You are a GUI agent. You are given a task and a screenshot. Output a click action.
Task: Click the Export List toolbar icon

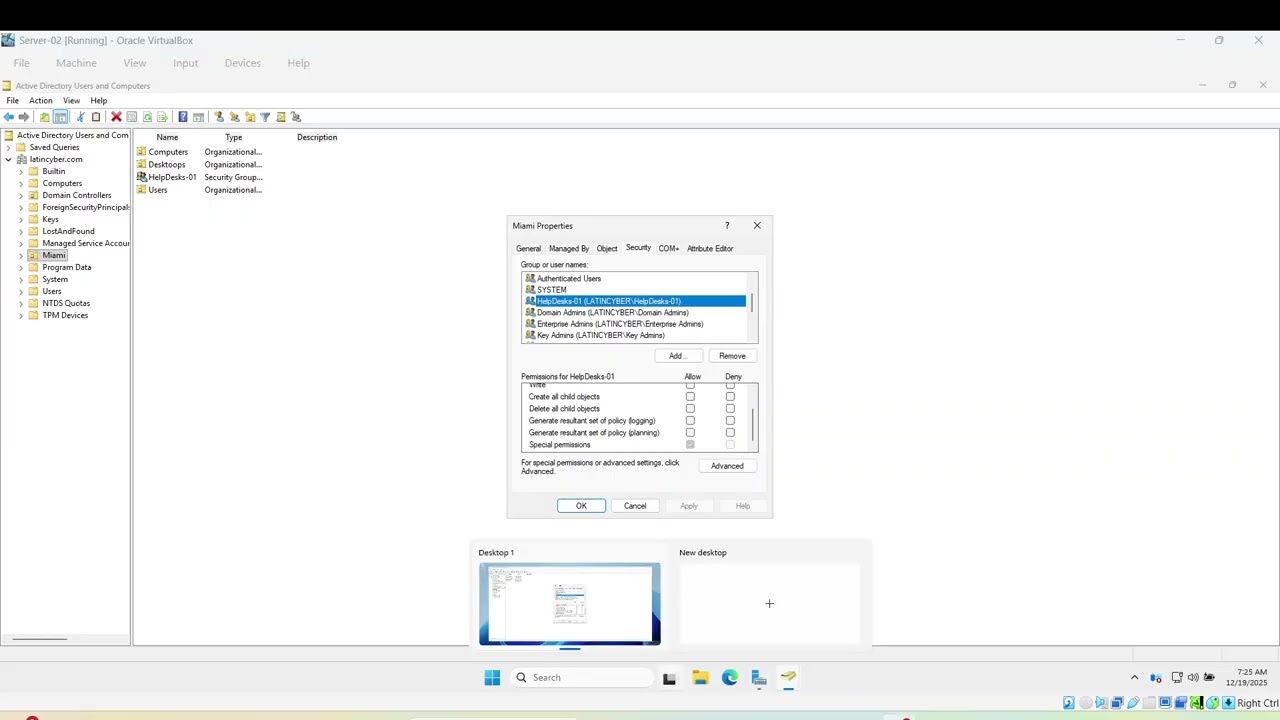coord(162,117)
